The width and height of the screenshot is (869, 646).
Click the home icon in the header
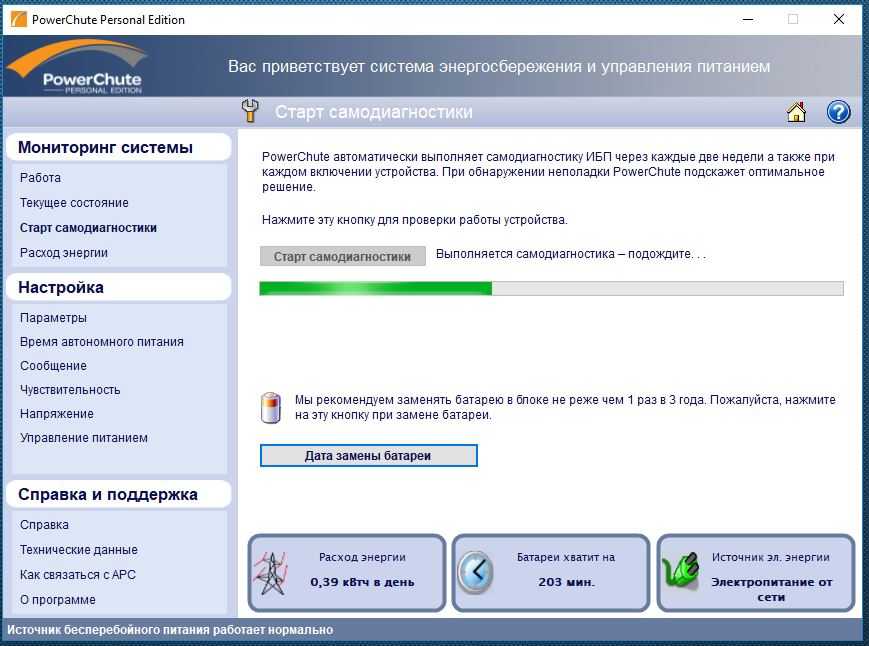pyautogui.click(x=796, y=112)
